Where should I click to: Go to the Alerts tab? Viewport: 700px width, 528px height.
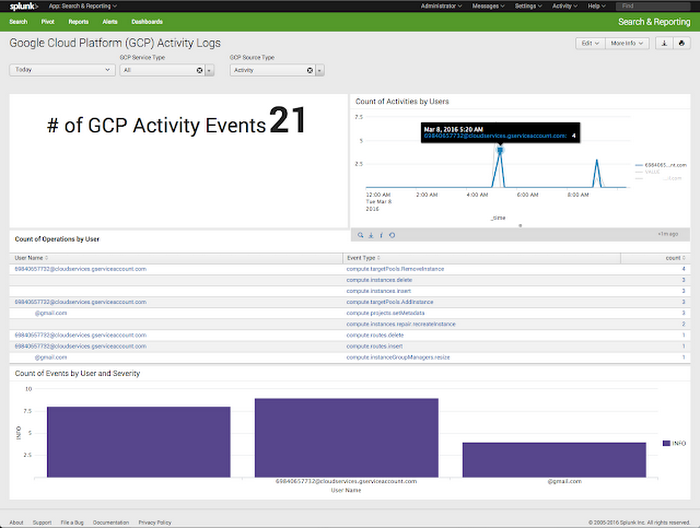pyautogui.click(x=110, y=22)
